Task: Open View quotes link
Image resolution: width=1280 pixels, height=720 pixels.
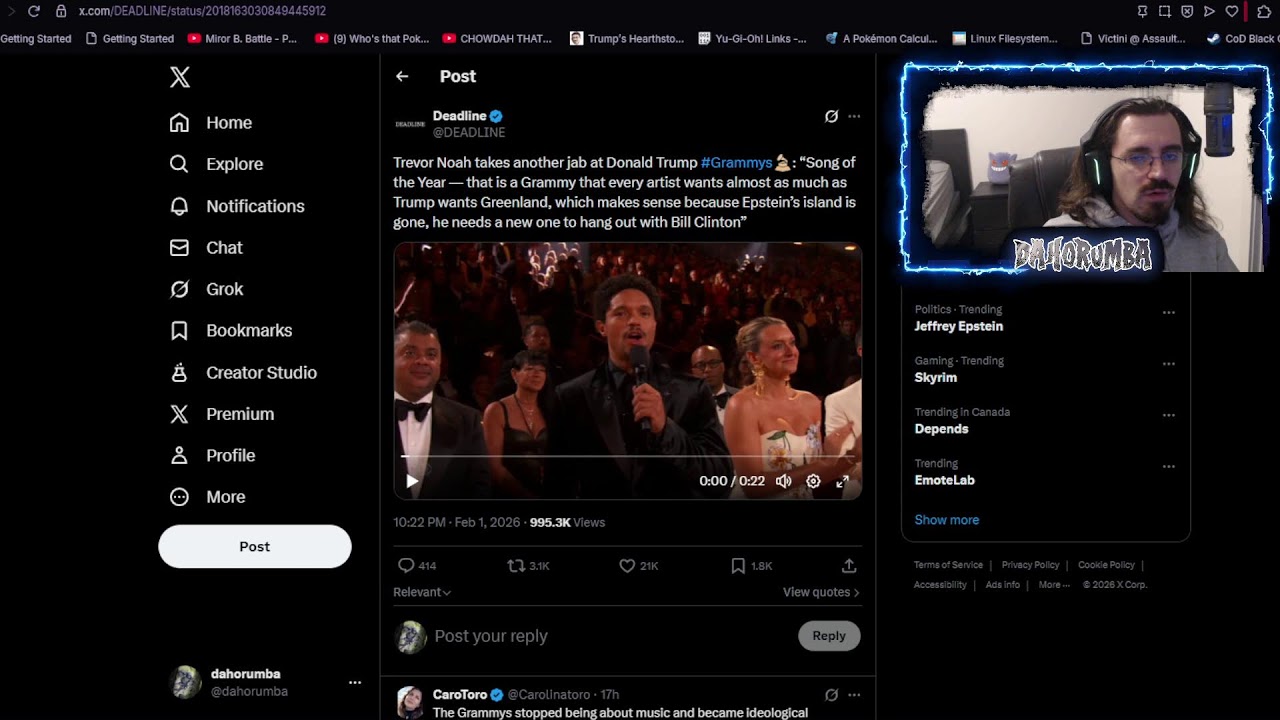Action: pyautogui.click(x=821, y=592)
